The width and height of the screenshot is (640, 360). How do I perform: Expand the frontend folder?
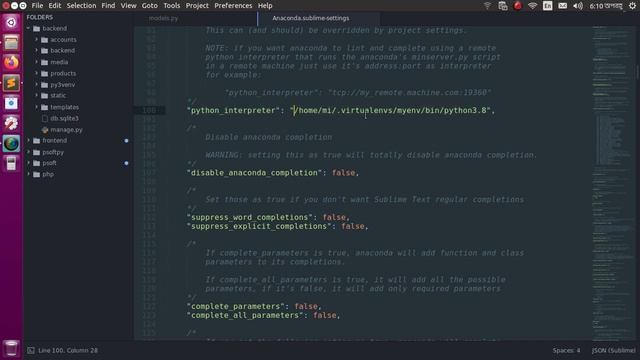(29, 140)
